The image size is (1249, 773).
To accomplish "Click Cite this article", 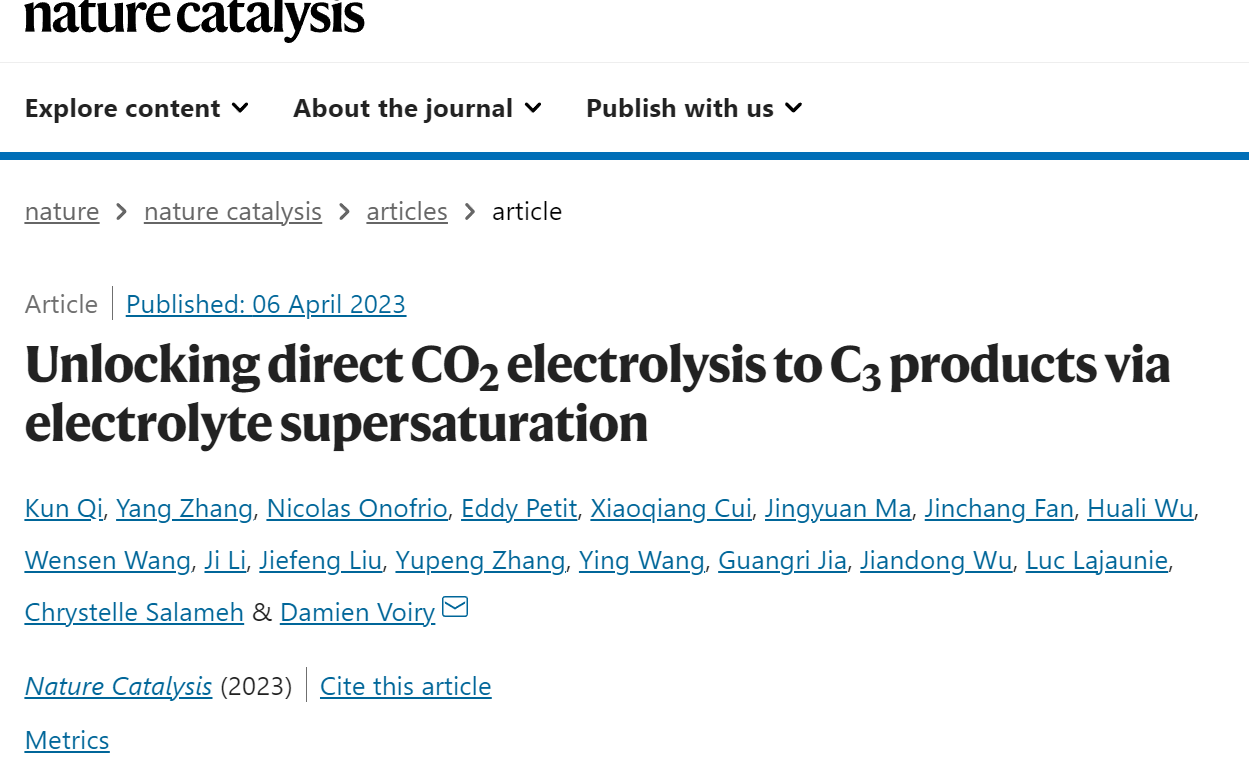I will point(406,687).
